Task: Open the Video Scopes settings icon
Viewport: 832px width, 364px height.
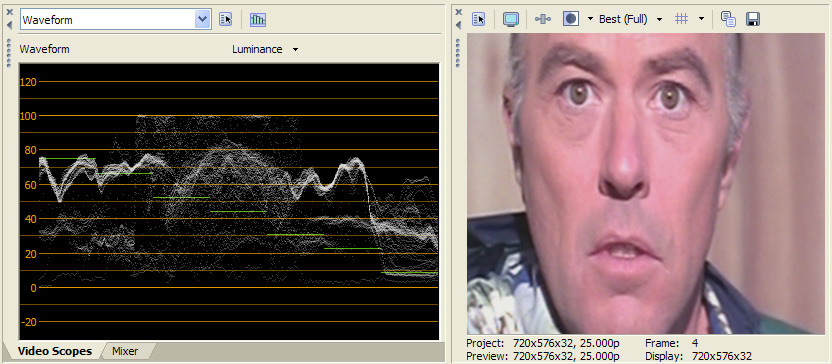Action: point(226,20)
